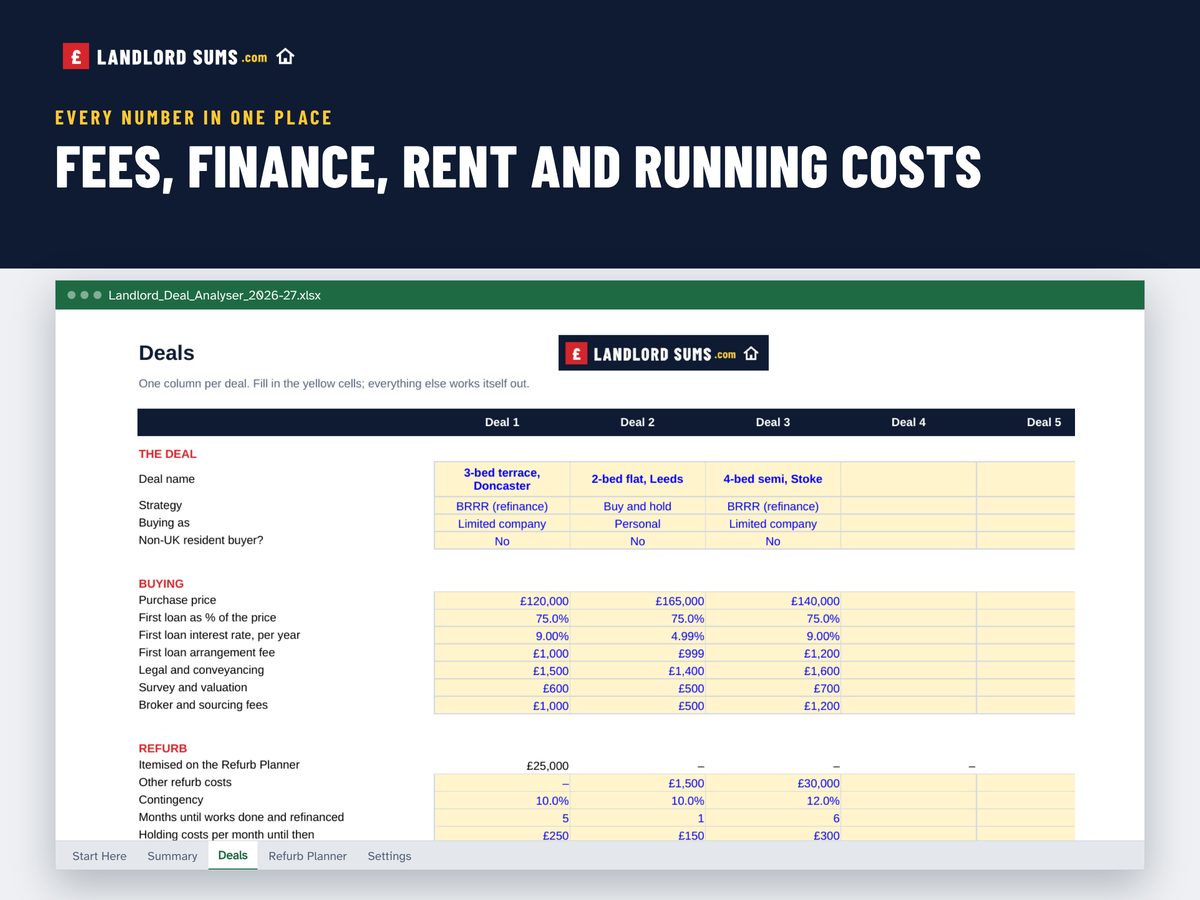Select the deal name cell '2-bed flat, Leeds'
The height and width of the screenshot is (900, 1200).
point(638,479)
